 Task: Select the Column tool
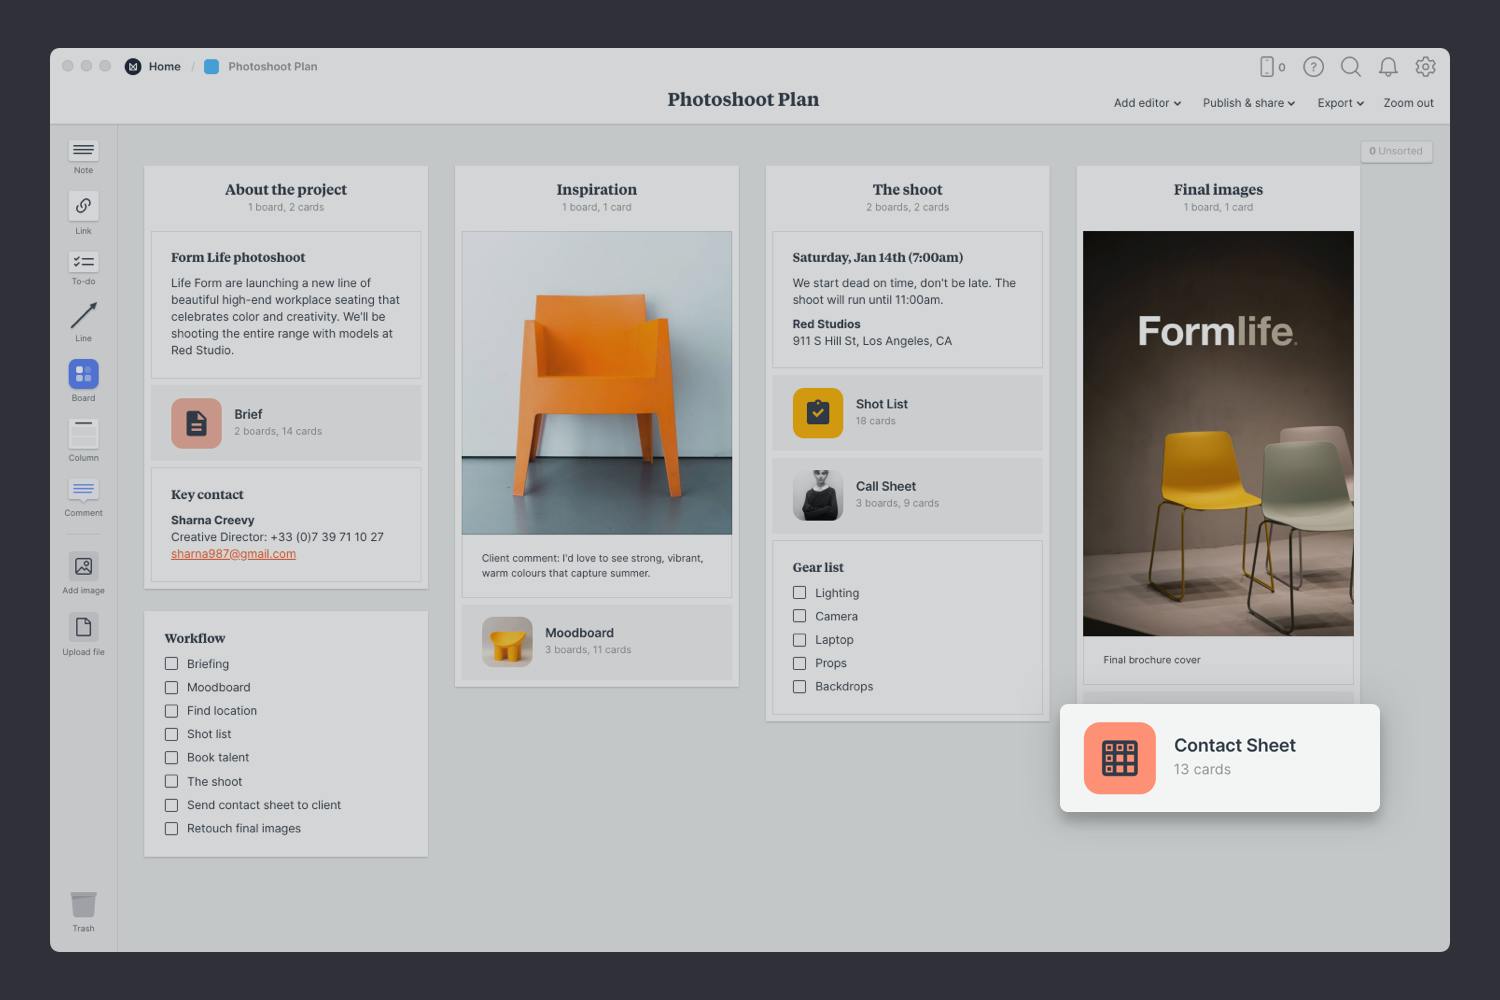pyautogui.click(x=83, y=434)
